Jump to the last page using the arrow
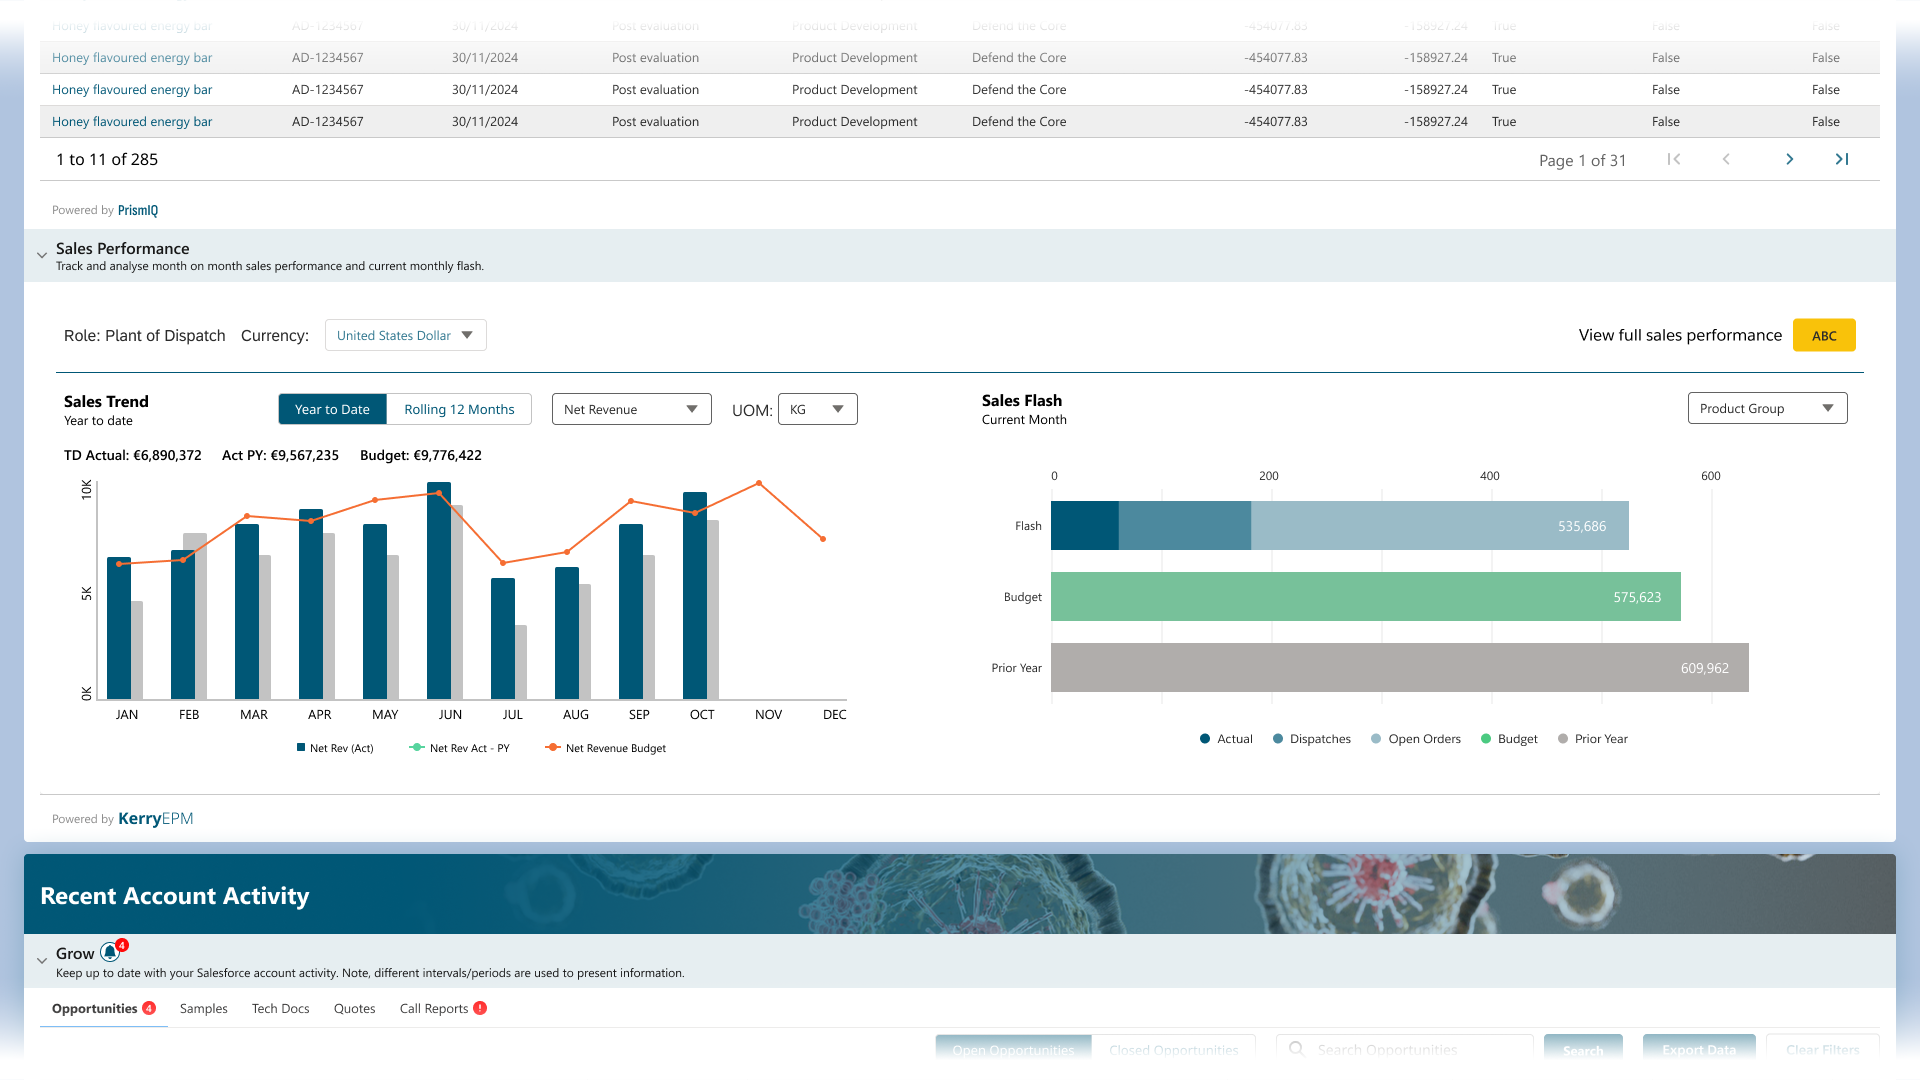This screenshot has width=1920, height=1080. pos(1843,159)
